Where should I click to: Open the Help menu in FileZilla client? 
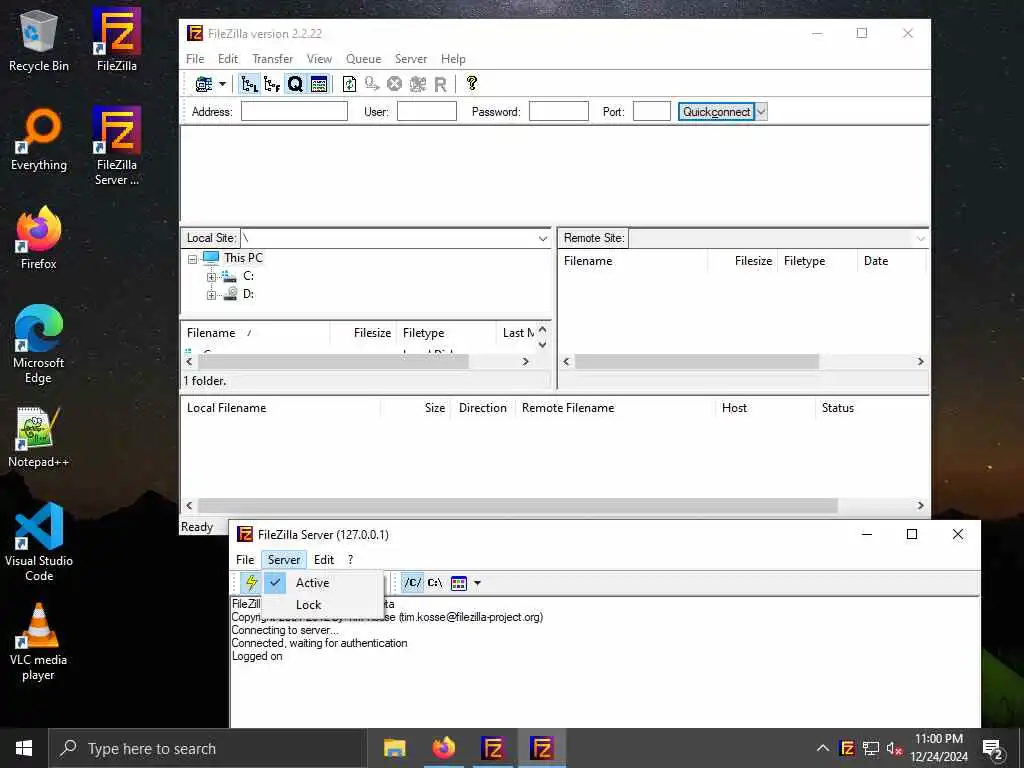click(x=453, y=59)
